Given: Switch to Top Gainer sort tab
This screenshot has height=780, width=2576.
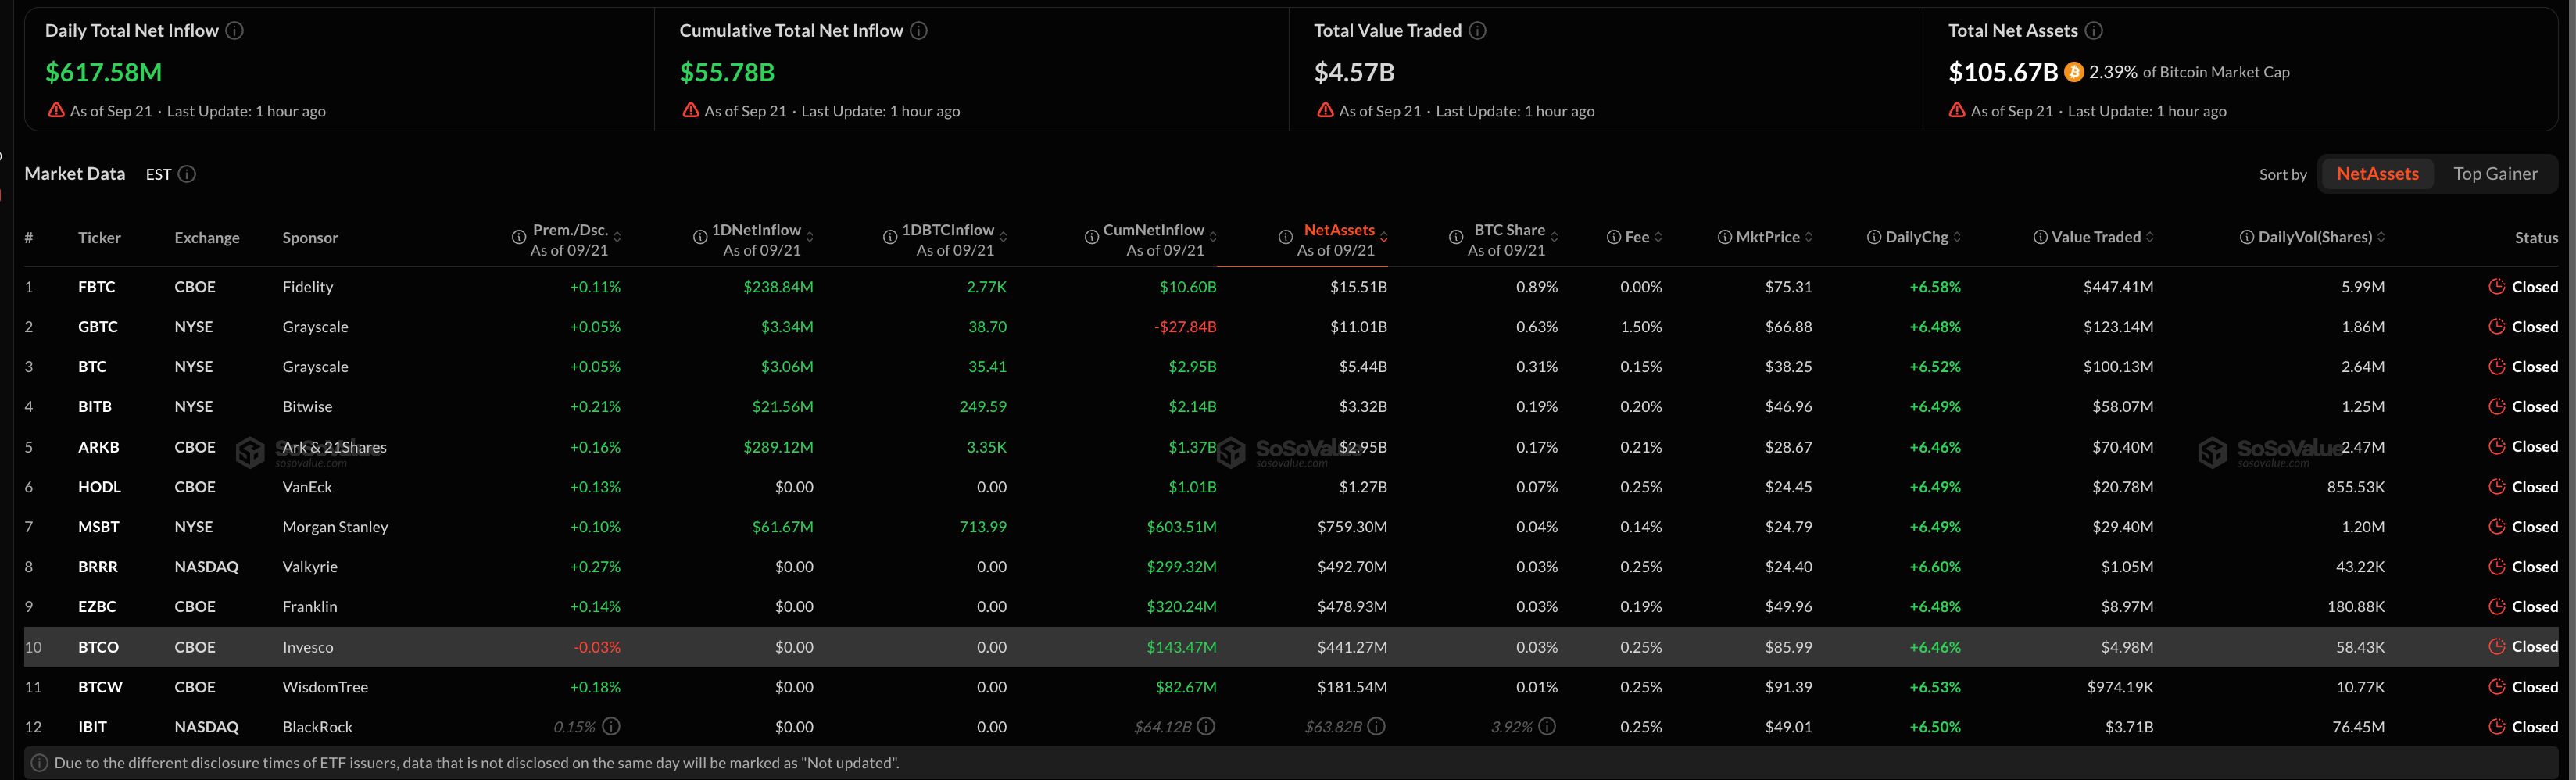Looking at the screenshot, I should (2495, 174).
